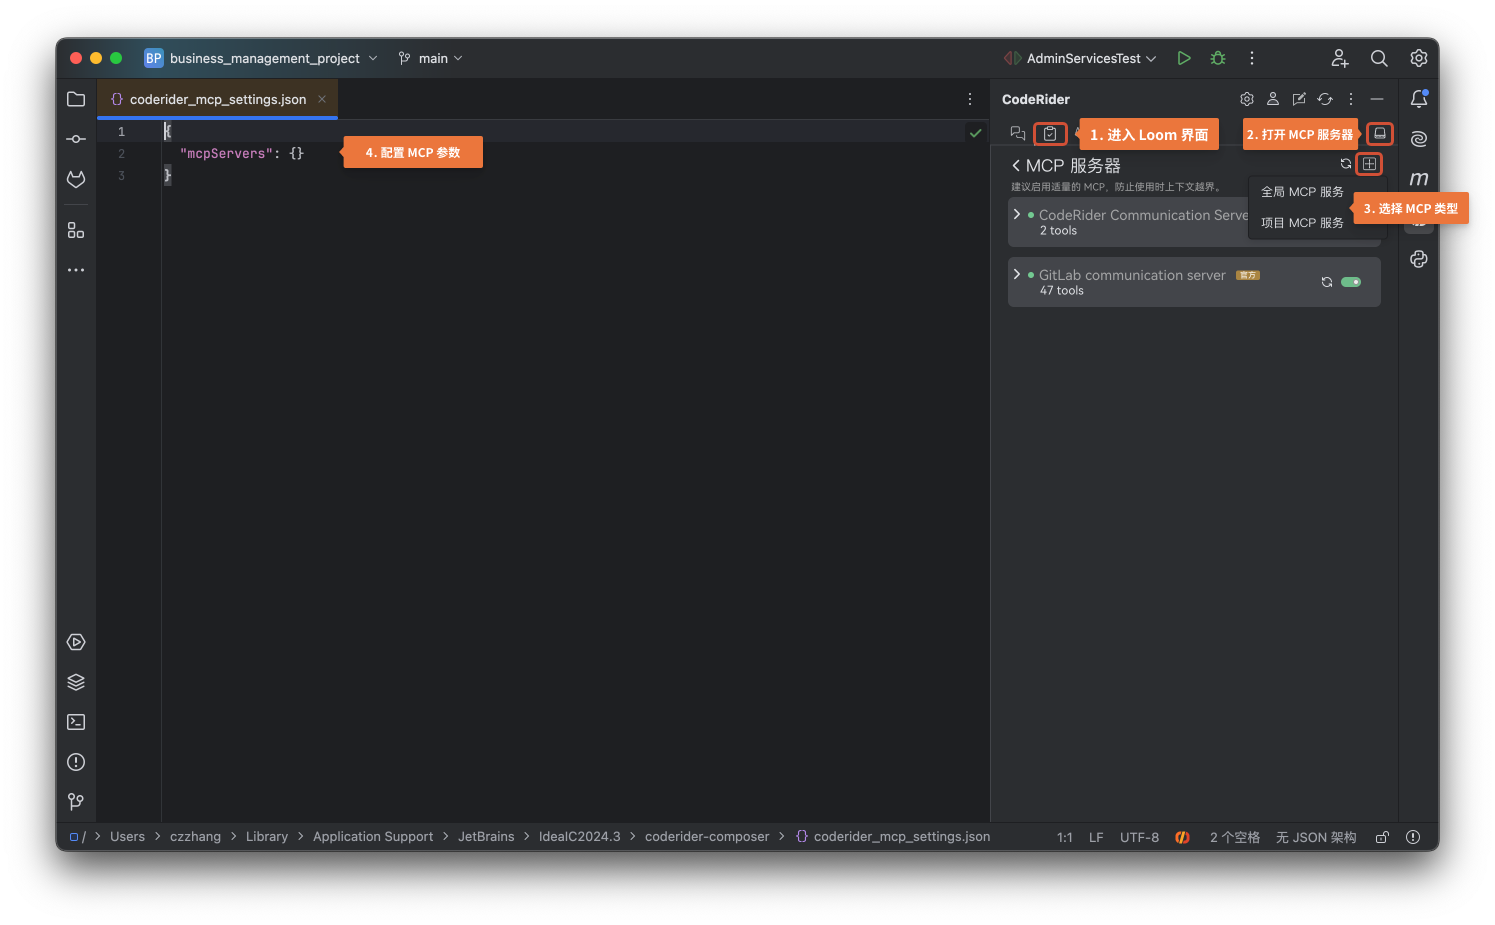The image size is (1495, 925).
Task: Open the spiral AI assistant icon
Action: [1419, 139]
